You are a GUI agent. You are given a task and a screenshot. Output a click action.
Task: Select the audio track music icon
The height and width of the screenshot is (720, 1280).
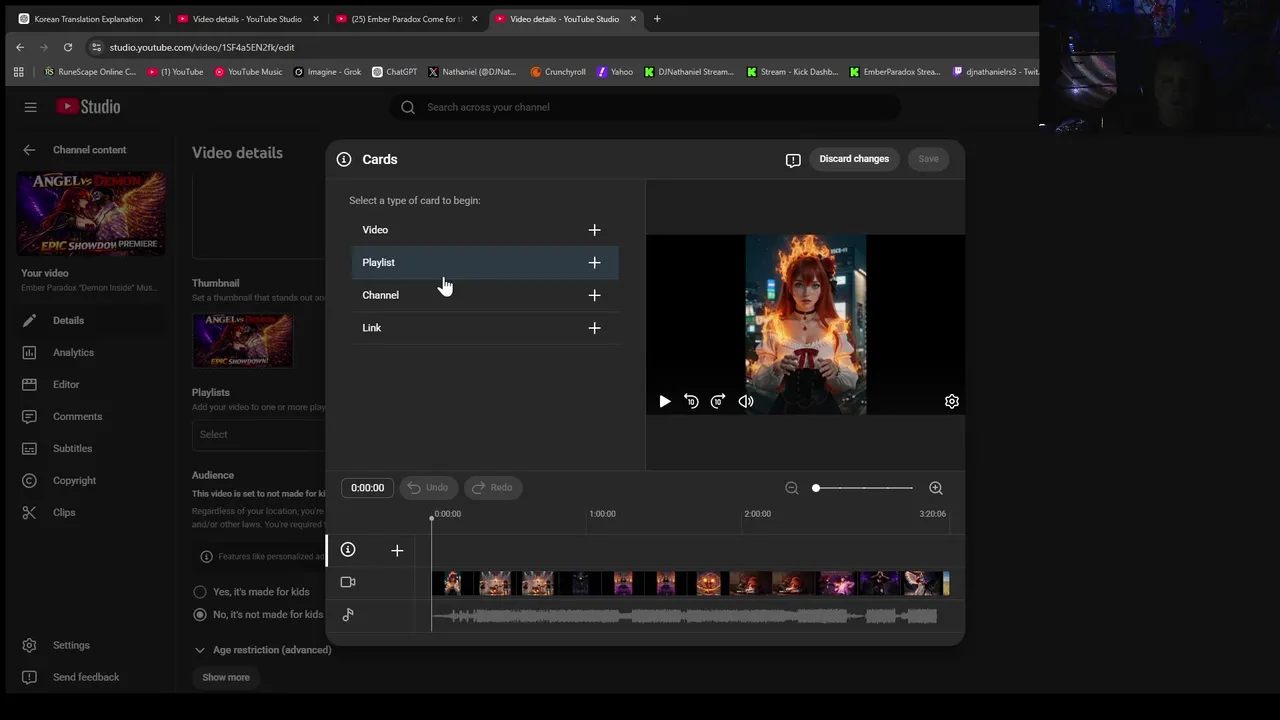click(x=348, y=615)
